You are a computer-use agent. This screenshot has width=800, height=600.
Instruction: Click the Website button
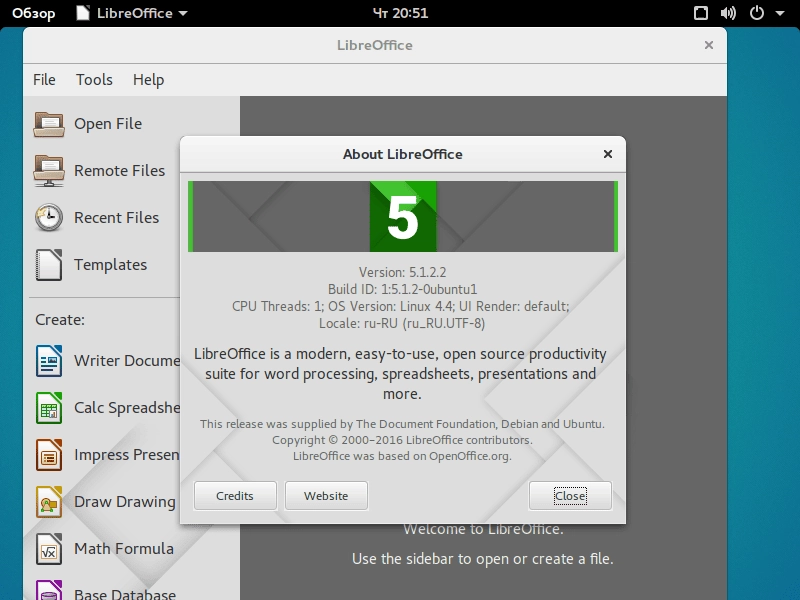[x=326, y=496]
